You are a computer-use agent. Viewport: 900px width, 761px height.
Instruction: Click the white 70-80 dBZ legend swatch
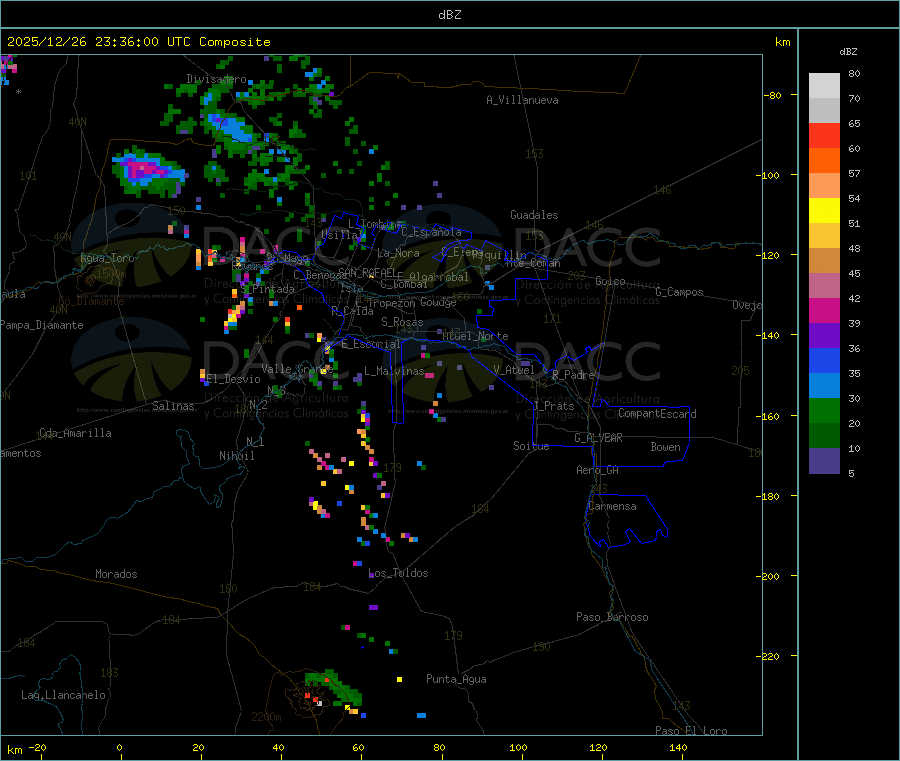coord(824,86)
